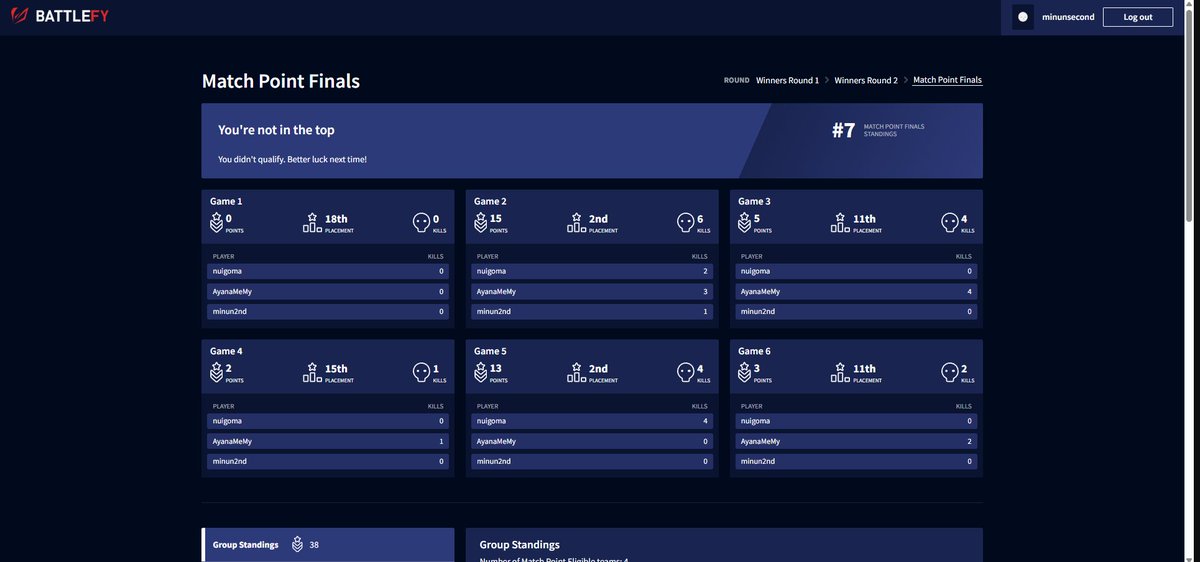Click the Game 6 points badge icon
The height and width of the screenshot is (562, 1200).
pos(744,372)
